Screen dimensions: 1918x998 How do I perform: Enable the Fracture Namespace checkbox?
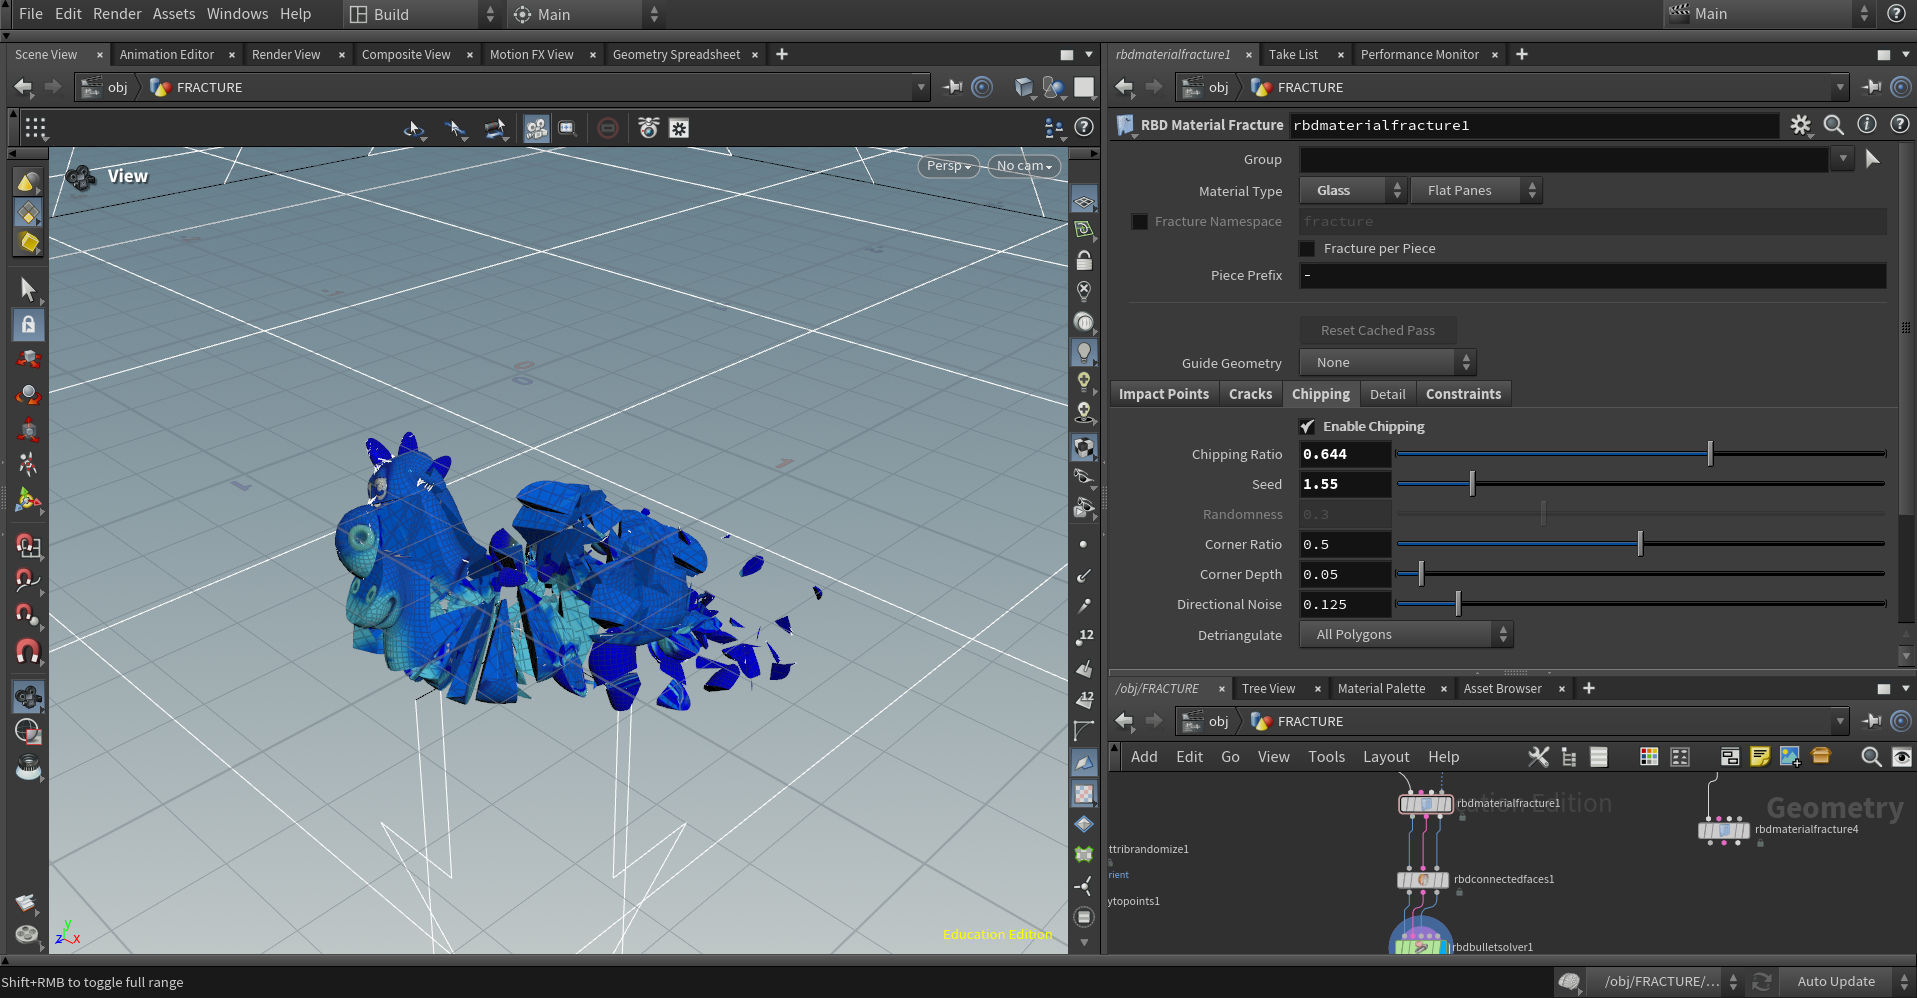(1139, 221)
